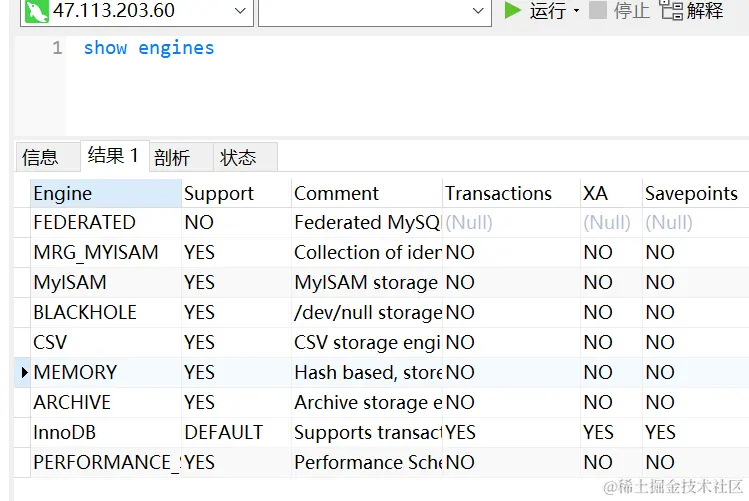Click the NO Transactions cell for BLACKHOLE
The width and height of the screenshot is (749, 501).
point(511,313)
